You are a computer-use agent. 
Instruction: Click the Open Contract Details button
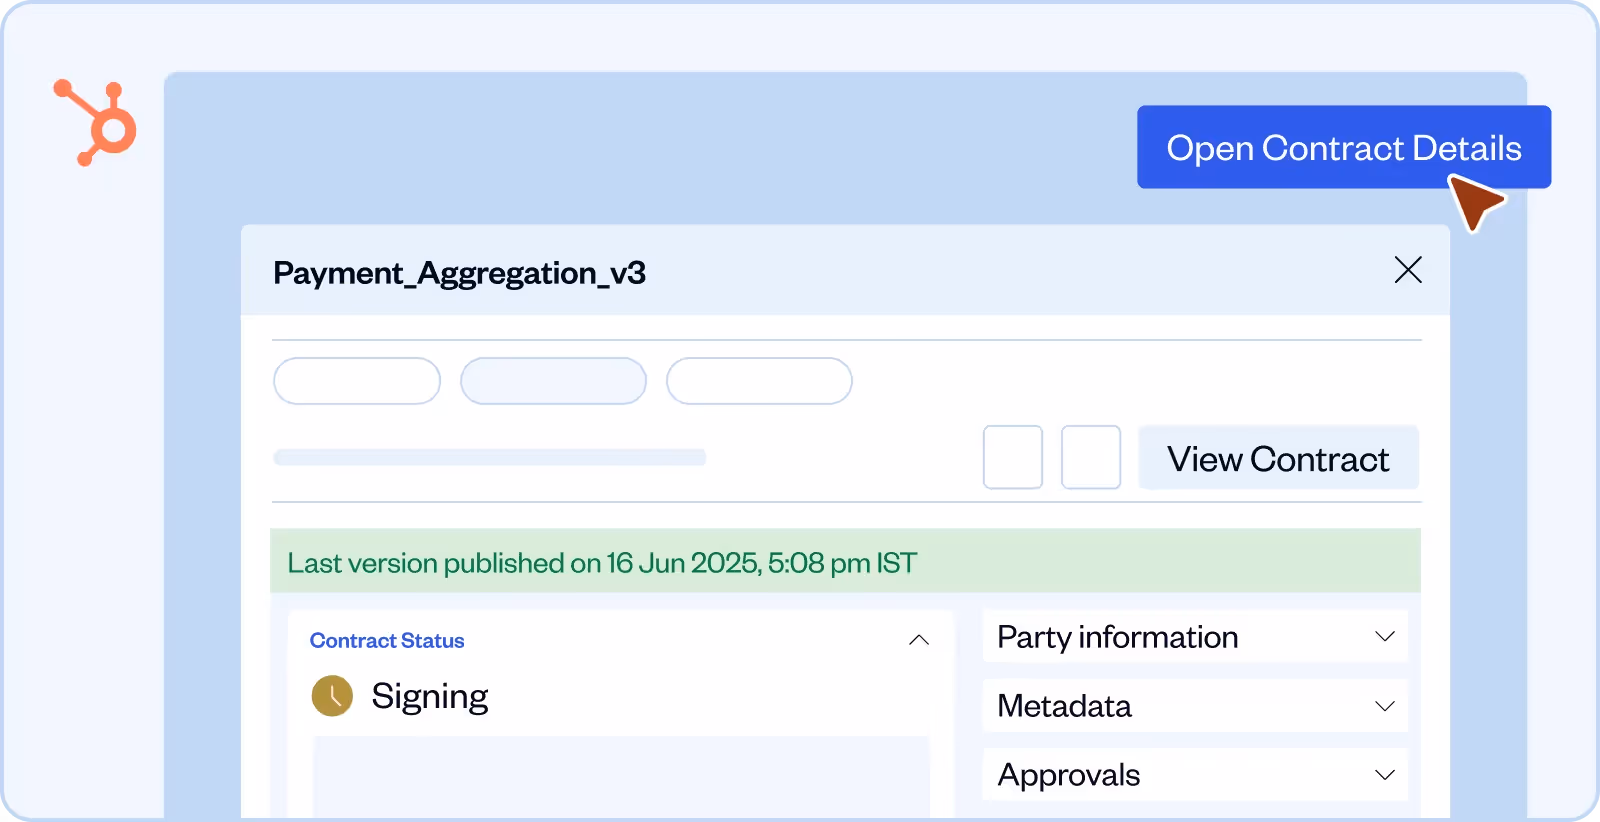[x=1343, y=147]
